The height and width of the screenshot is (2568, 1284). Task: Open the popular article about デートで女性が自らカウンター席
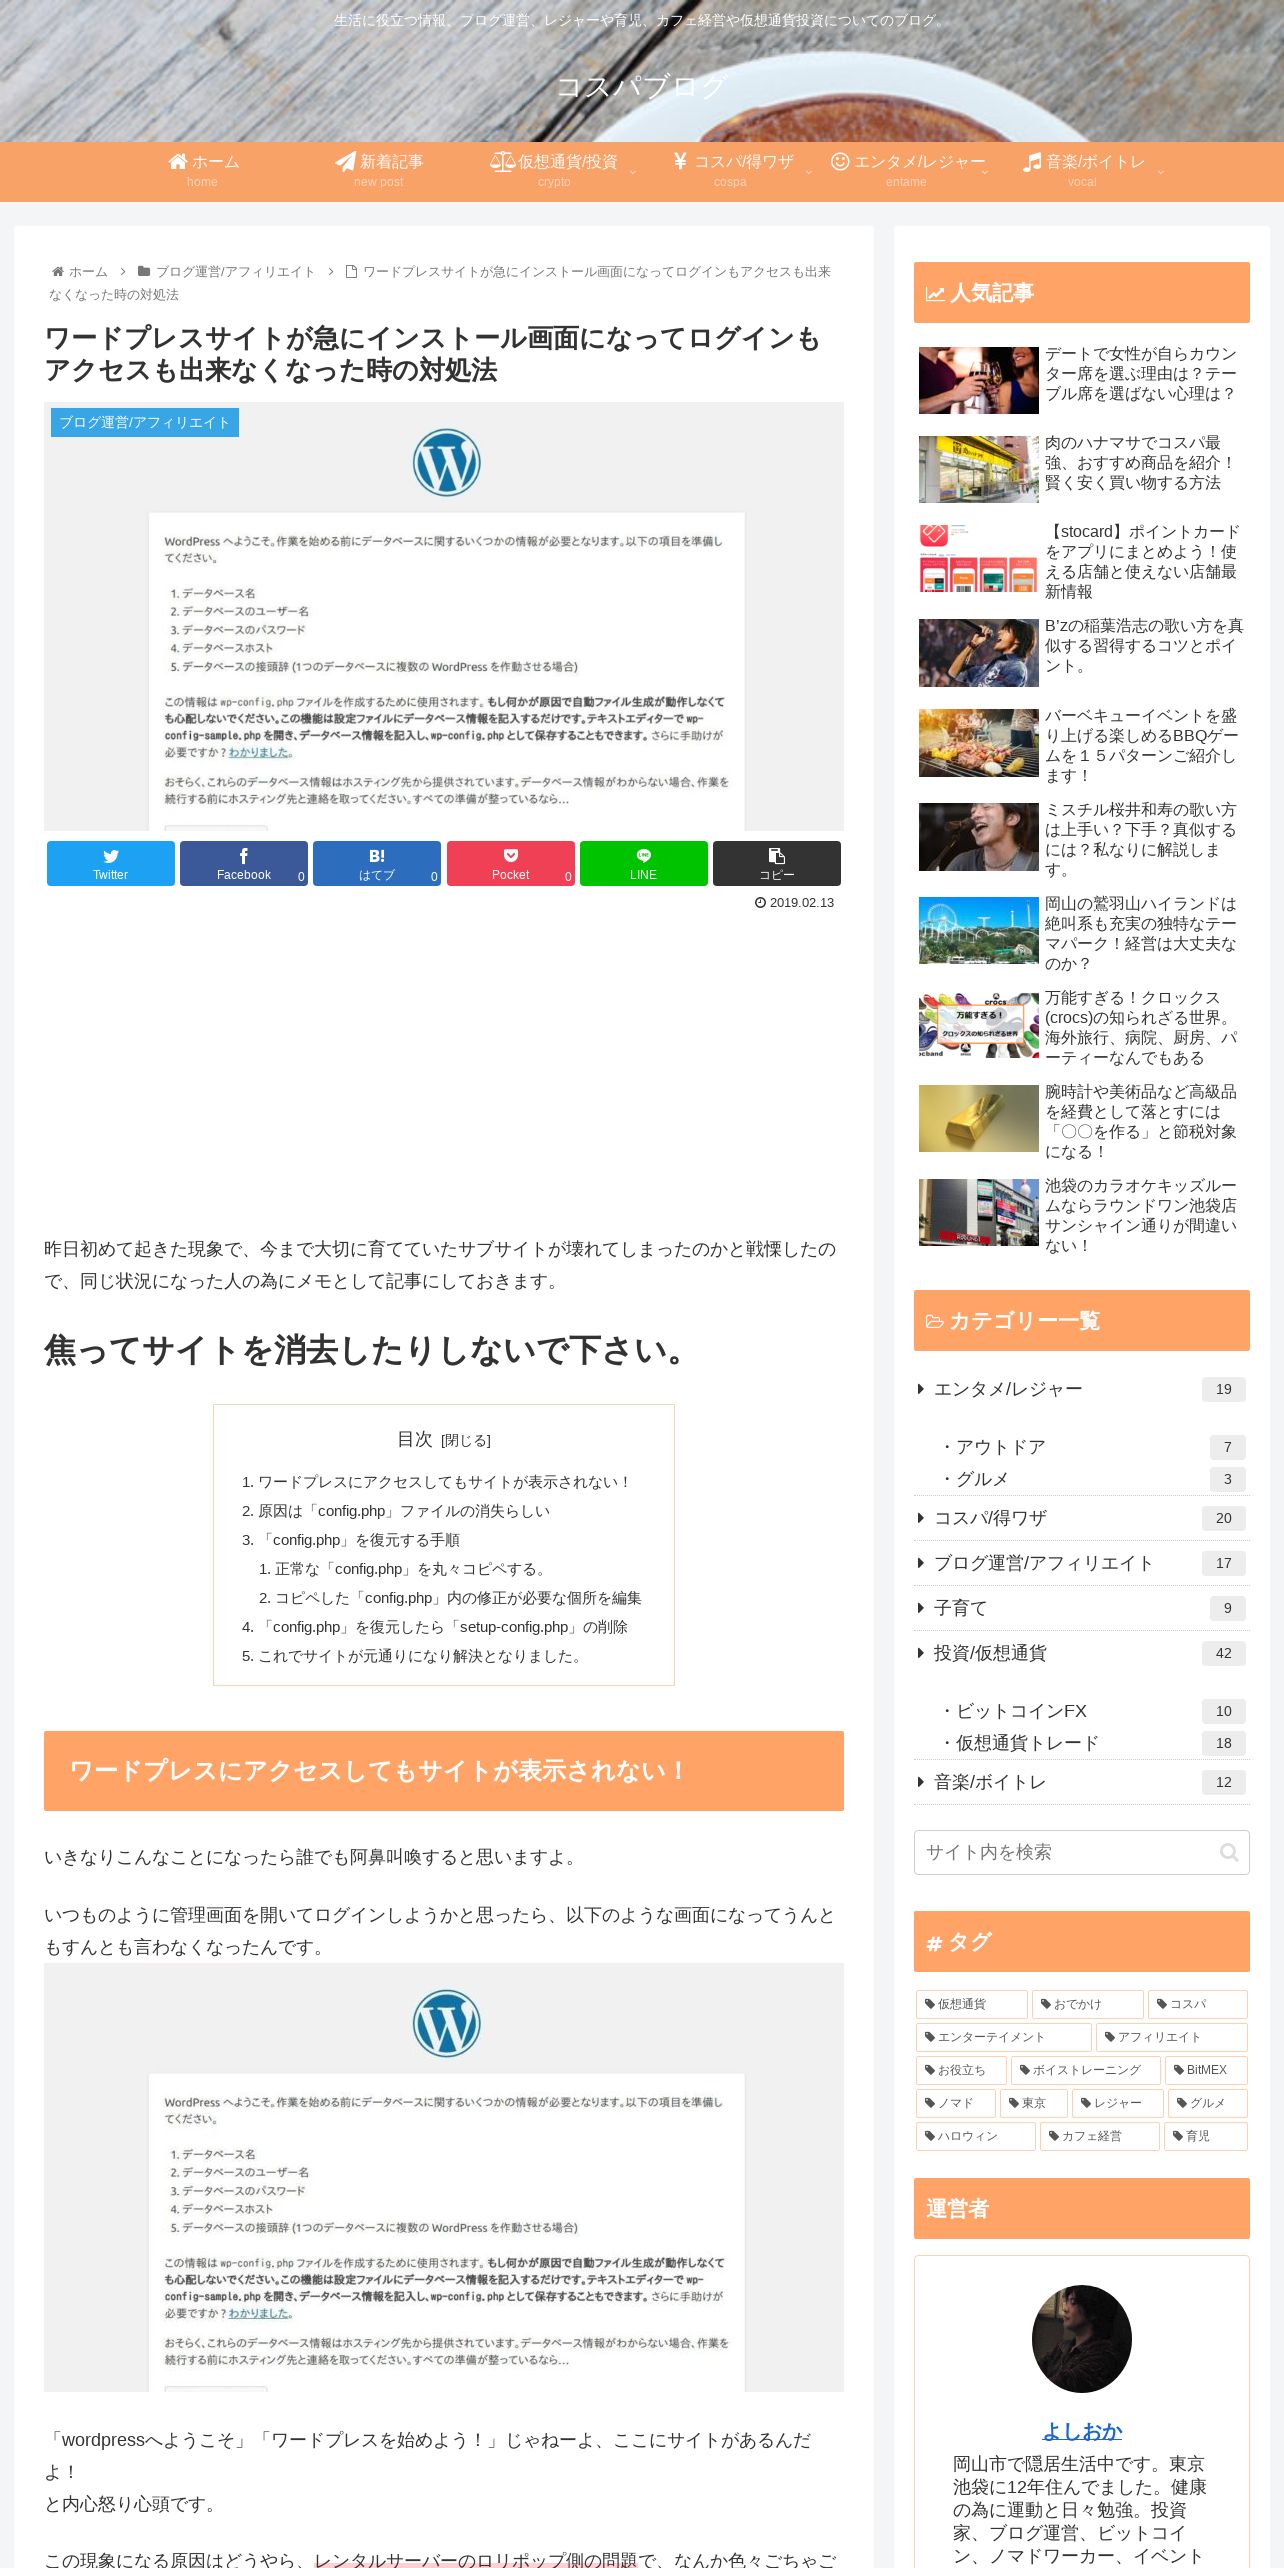point(1082,380)
